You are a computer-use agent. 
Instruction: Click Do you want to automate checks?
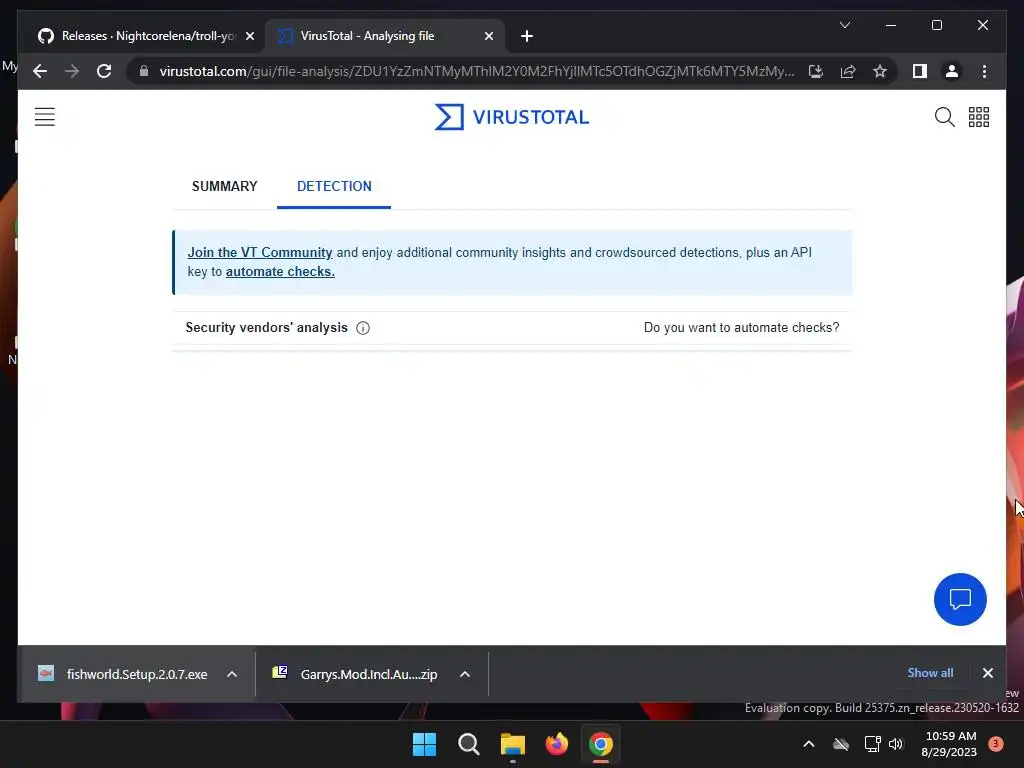(741, 328)
